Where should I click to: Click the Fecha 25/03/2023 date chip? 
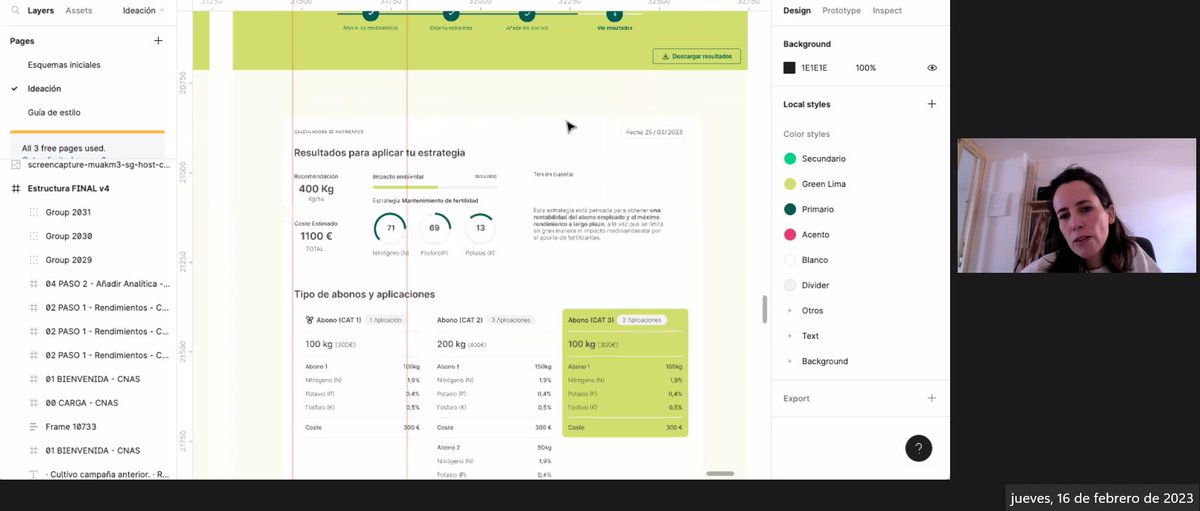pyautogui.click(x=654, y=132)
